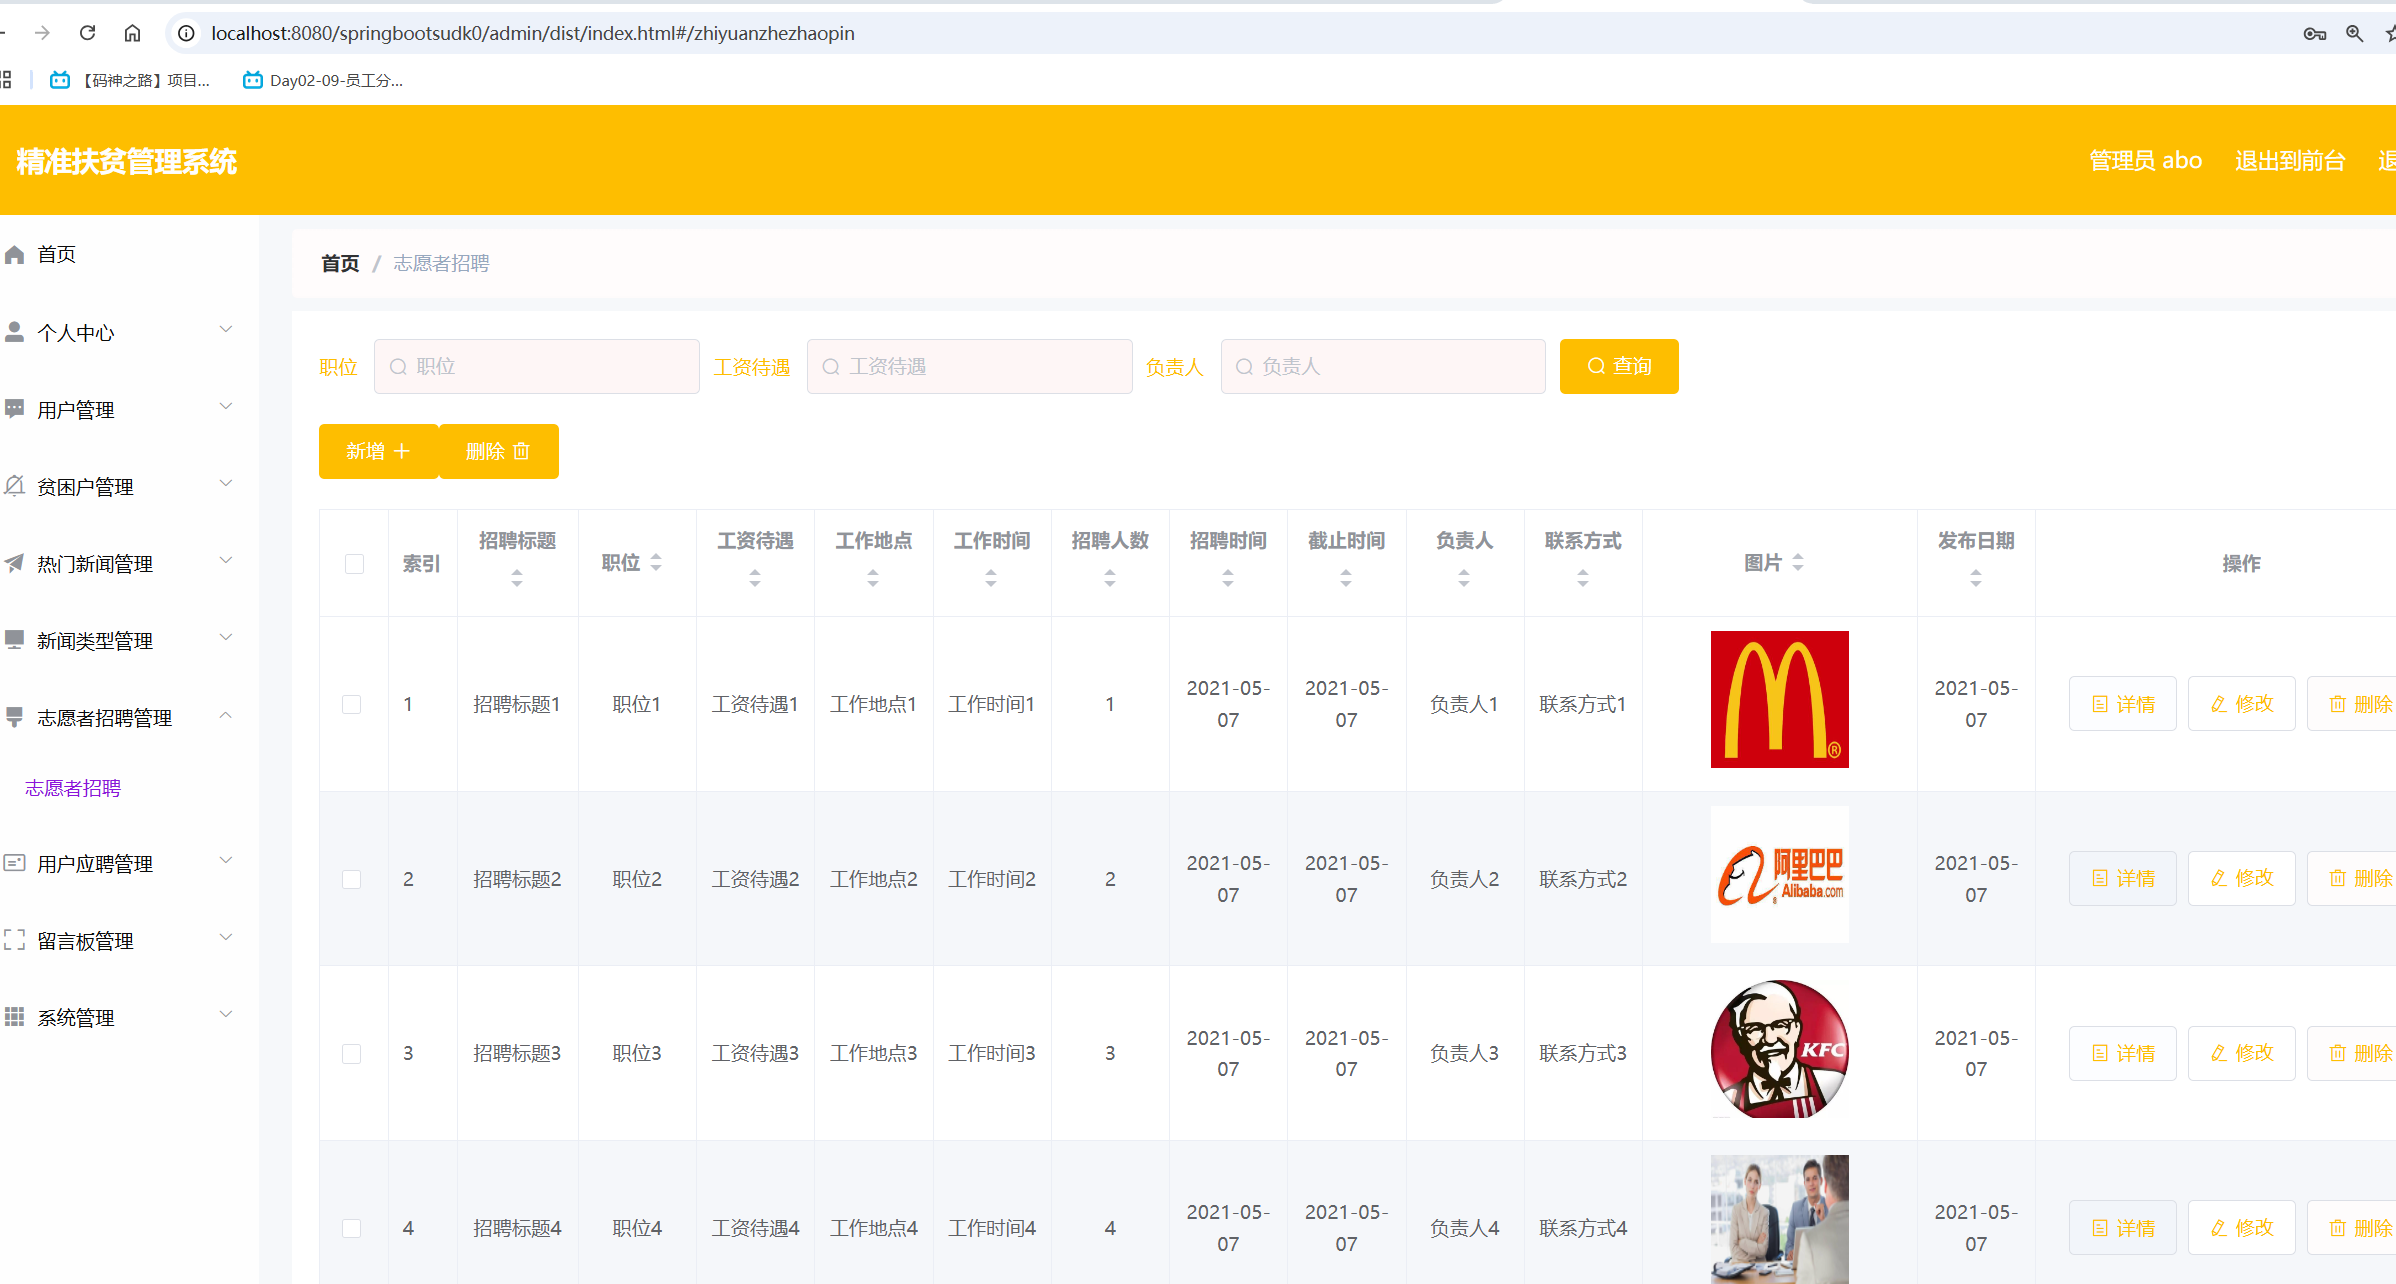The width and height of the screenshot is (2396, 1284).
Task: Open the Day02-09 bookmark
Action: pyautogui.click(x=323, y=80)
